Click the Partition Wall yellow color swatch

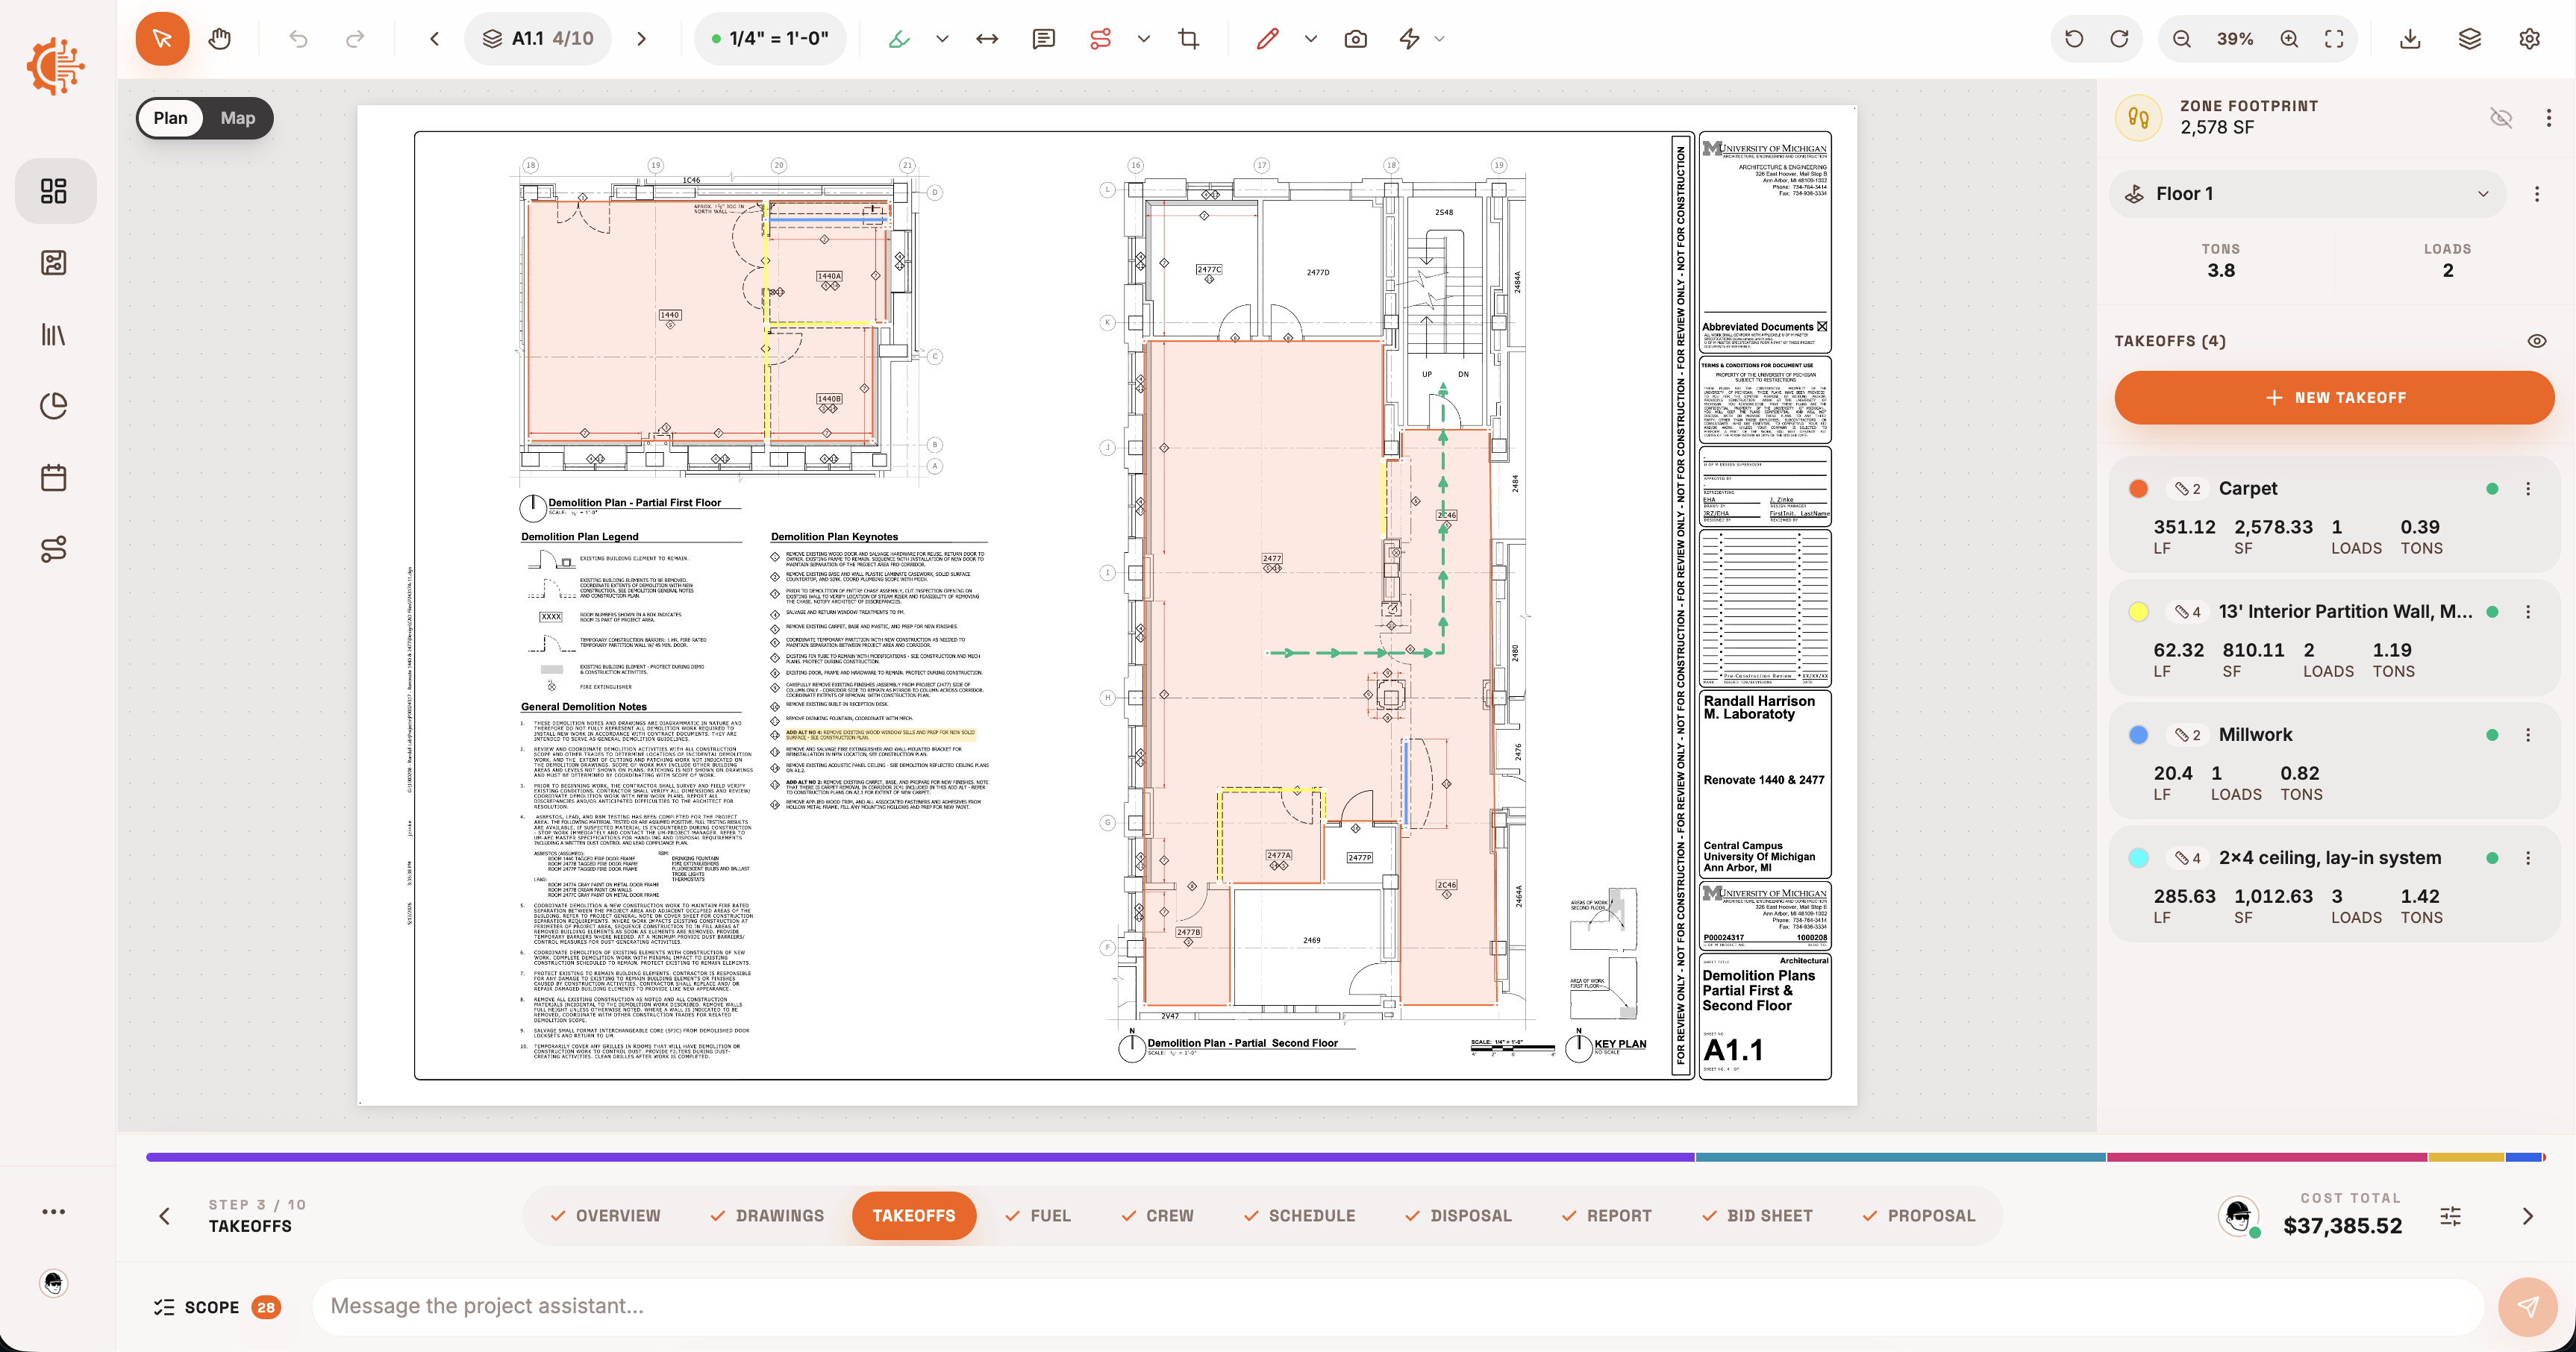pos(2139,612)
